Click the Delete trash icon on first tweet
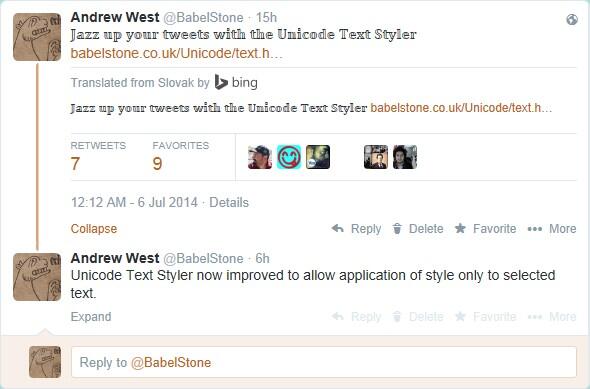Image resolution: width=590 pixels, height=389 pixels. 397,228
